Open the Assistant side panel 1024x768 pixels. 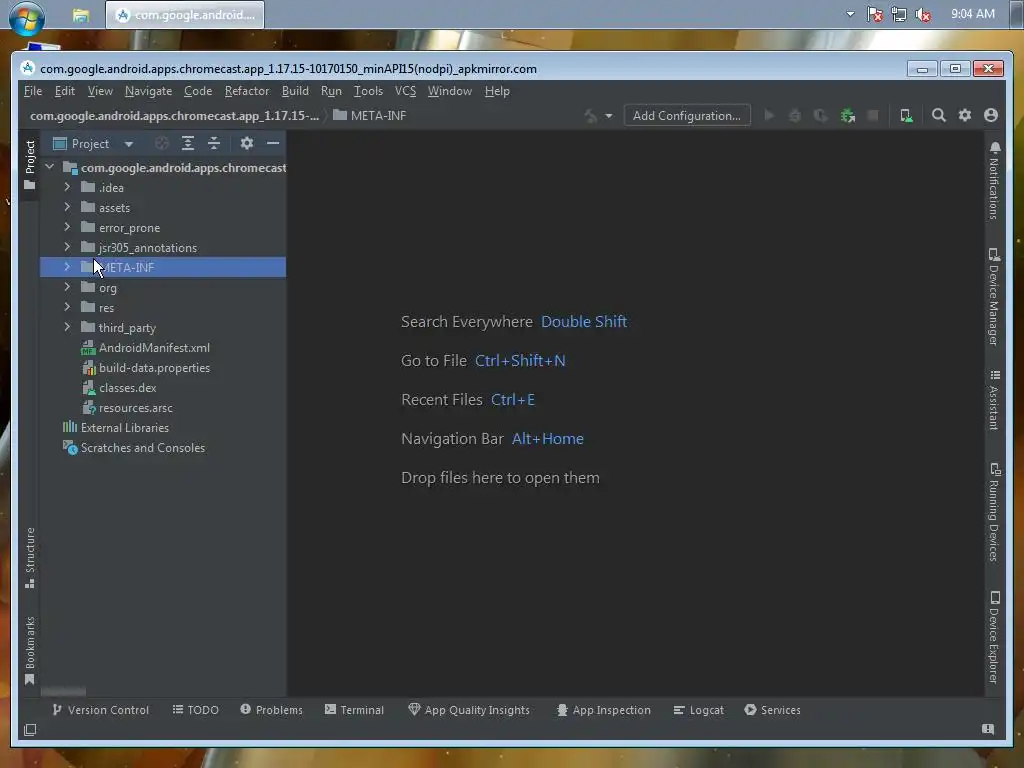click(x=994, y=400)
